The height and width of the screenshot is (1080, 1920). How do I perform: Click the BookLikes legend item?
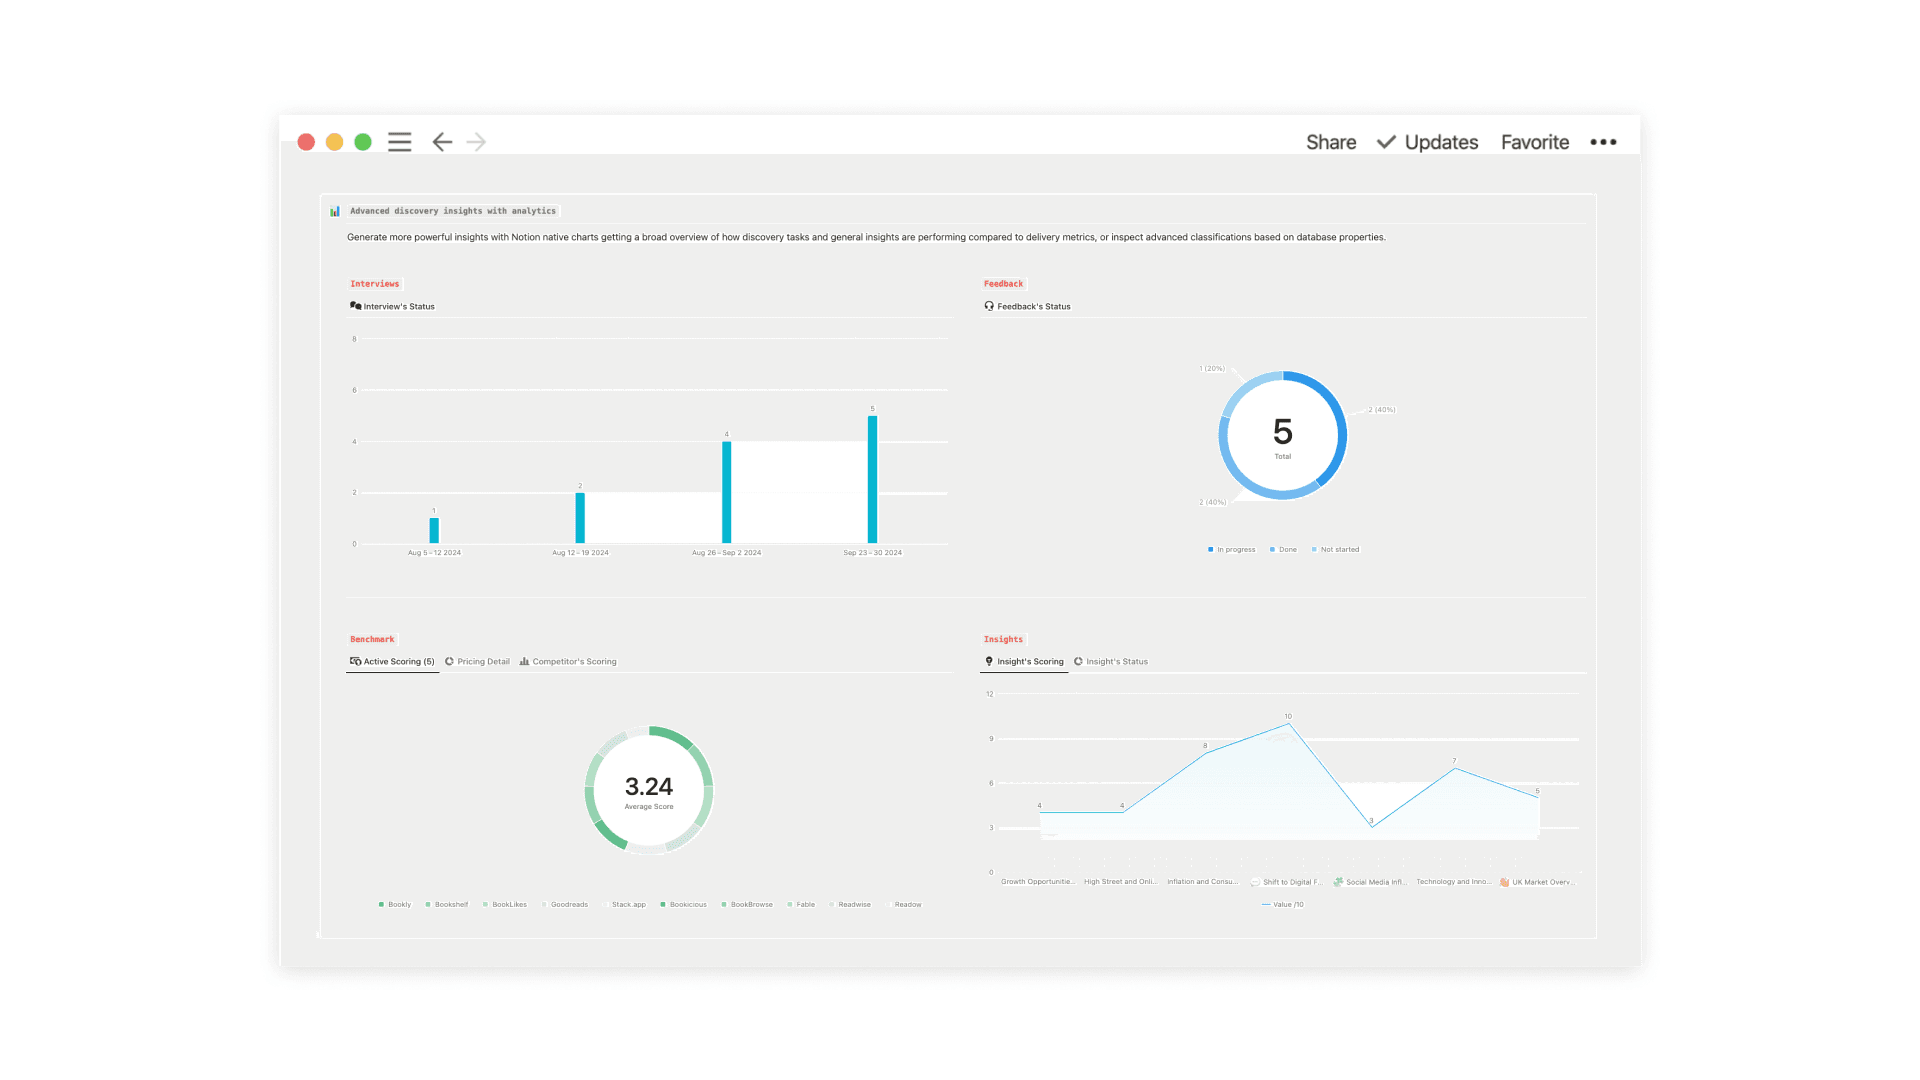pos(505,904)
